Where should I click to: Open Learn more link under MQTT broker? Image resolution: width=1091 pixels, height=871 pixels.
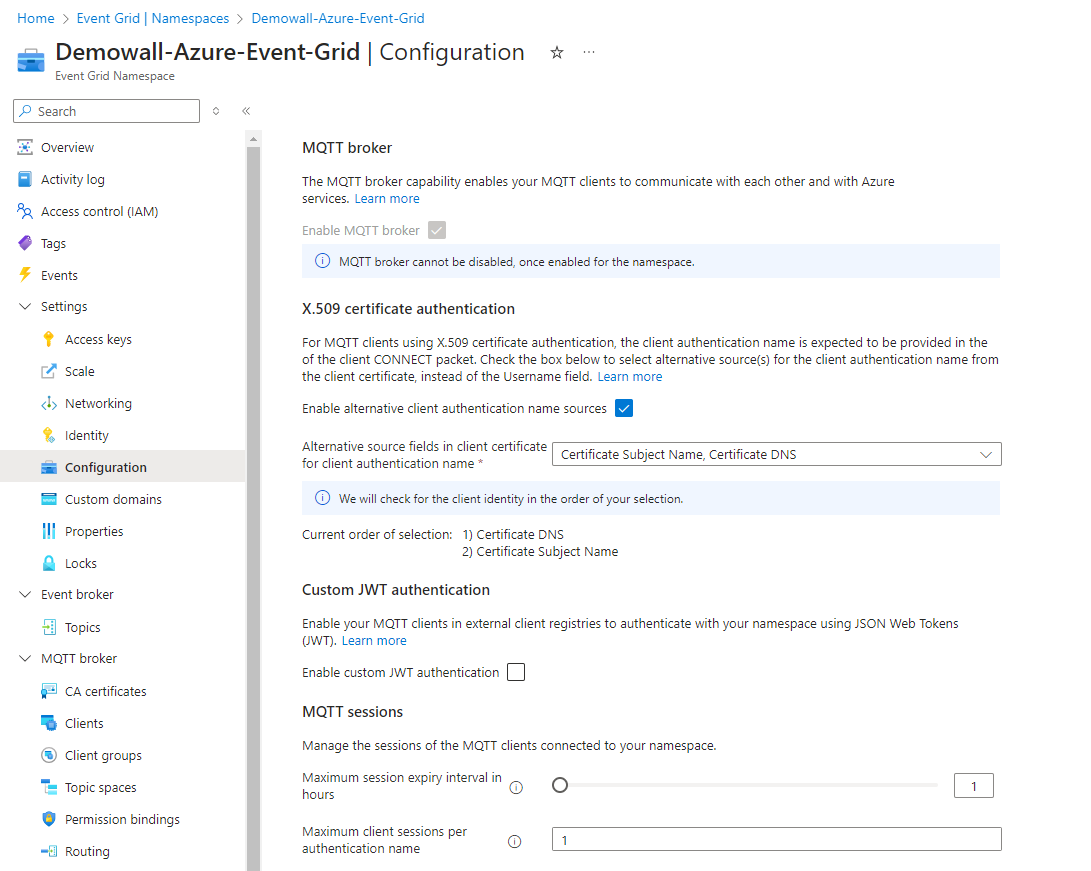[x=387, y=199]
